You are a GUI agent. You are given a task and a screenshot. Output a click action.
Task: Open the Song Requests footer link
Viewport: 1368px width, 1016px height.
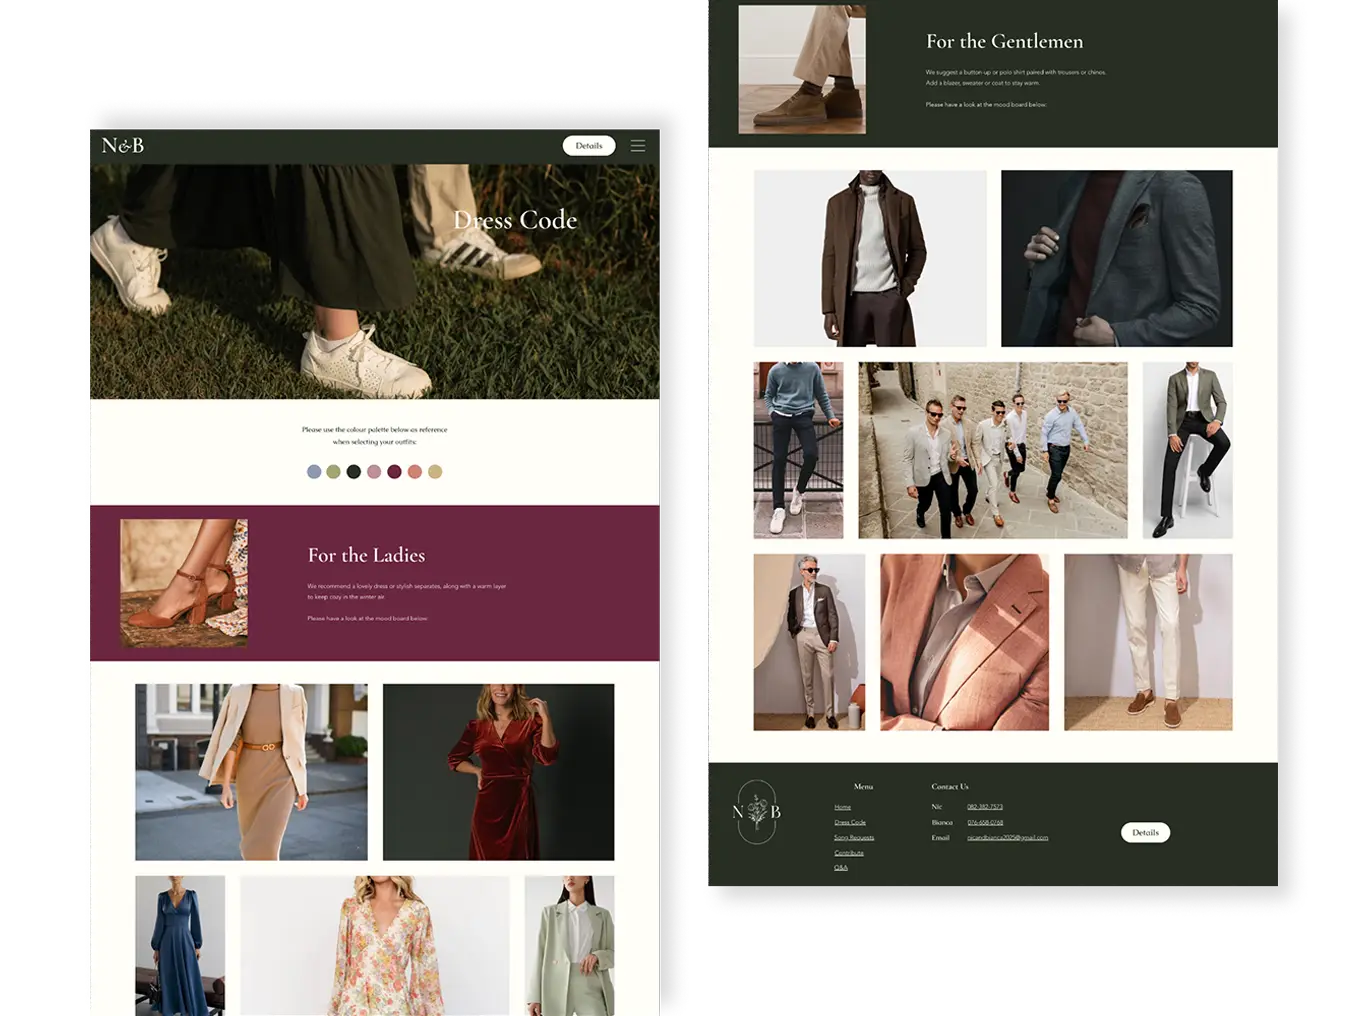click(x=854, y=837)
